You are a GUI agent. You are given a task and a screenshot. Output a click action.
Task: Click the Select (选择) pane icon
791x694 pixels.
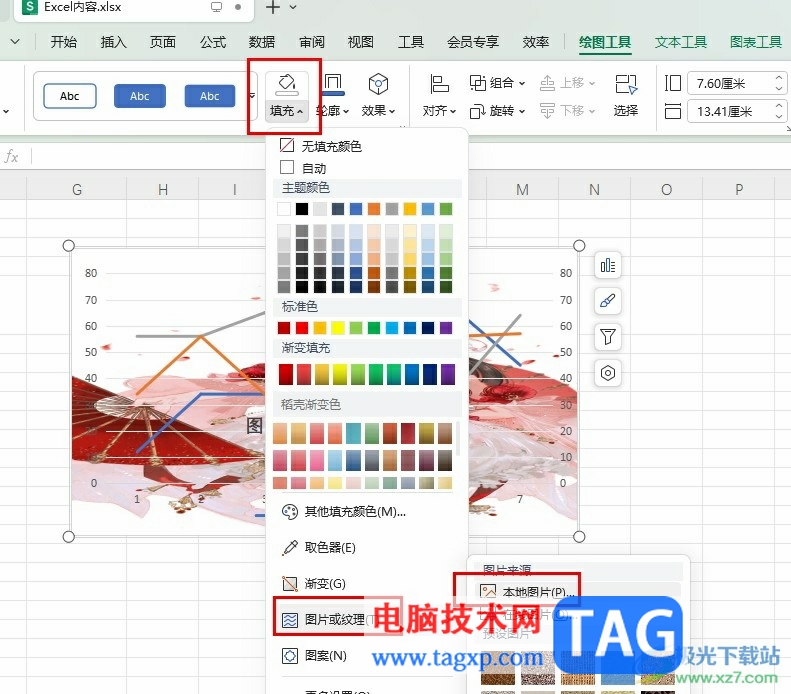click(626, 84)
